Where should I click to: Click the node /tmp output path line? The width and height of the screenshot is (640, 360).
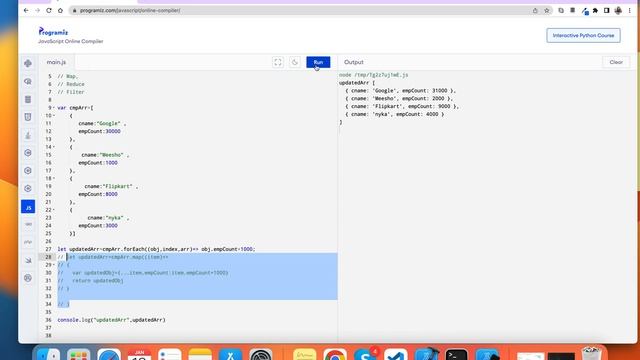pyautogui.click(x=373, y=75)
